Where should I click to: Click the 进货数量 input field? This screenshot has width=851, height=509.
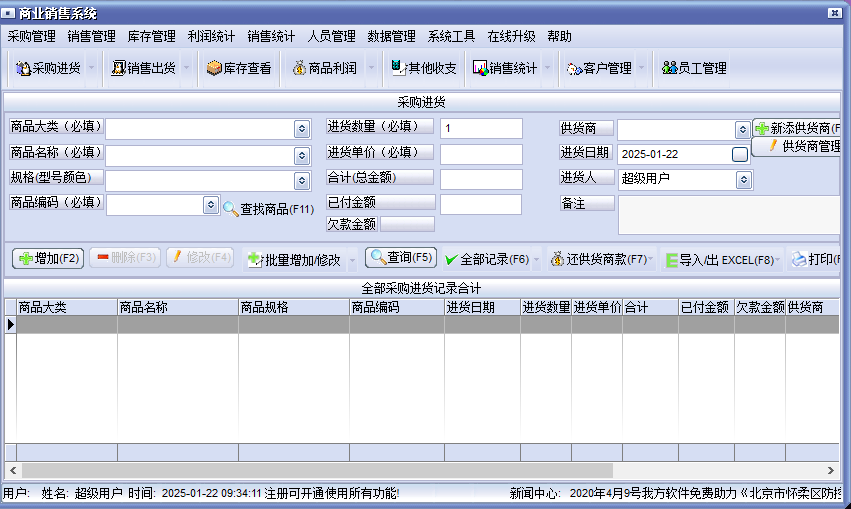(x=481, y=129)
